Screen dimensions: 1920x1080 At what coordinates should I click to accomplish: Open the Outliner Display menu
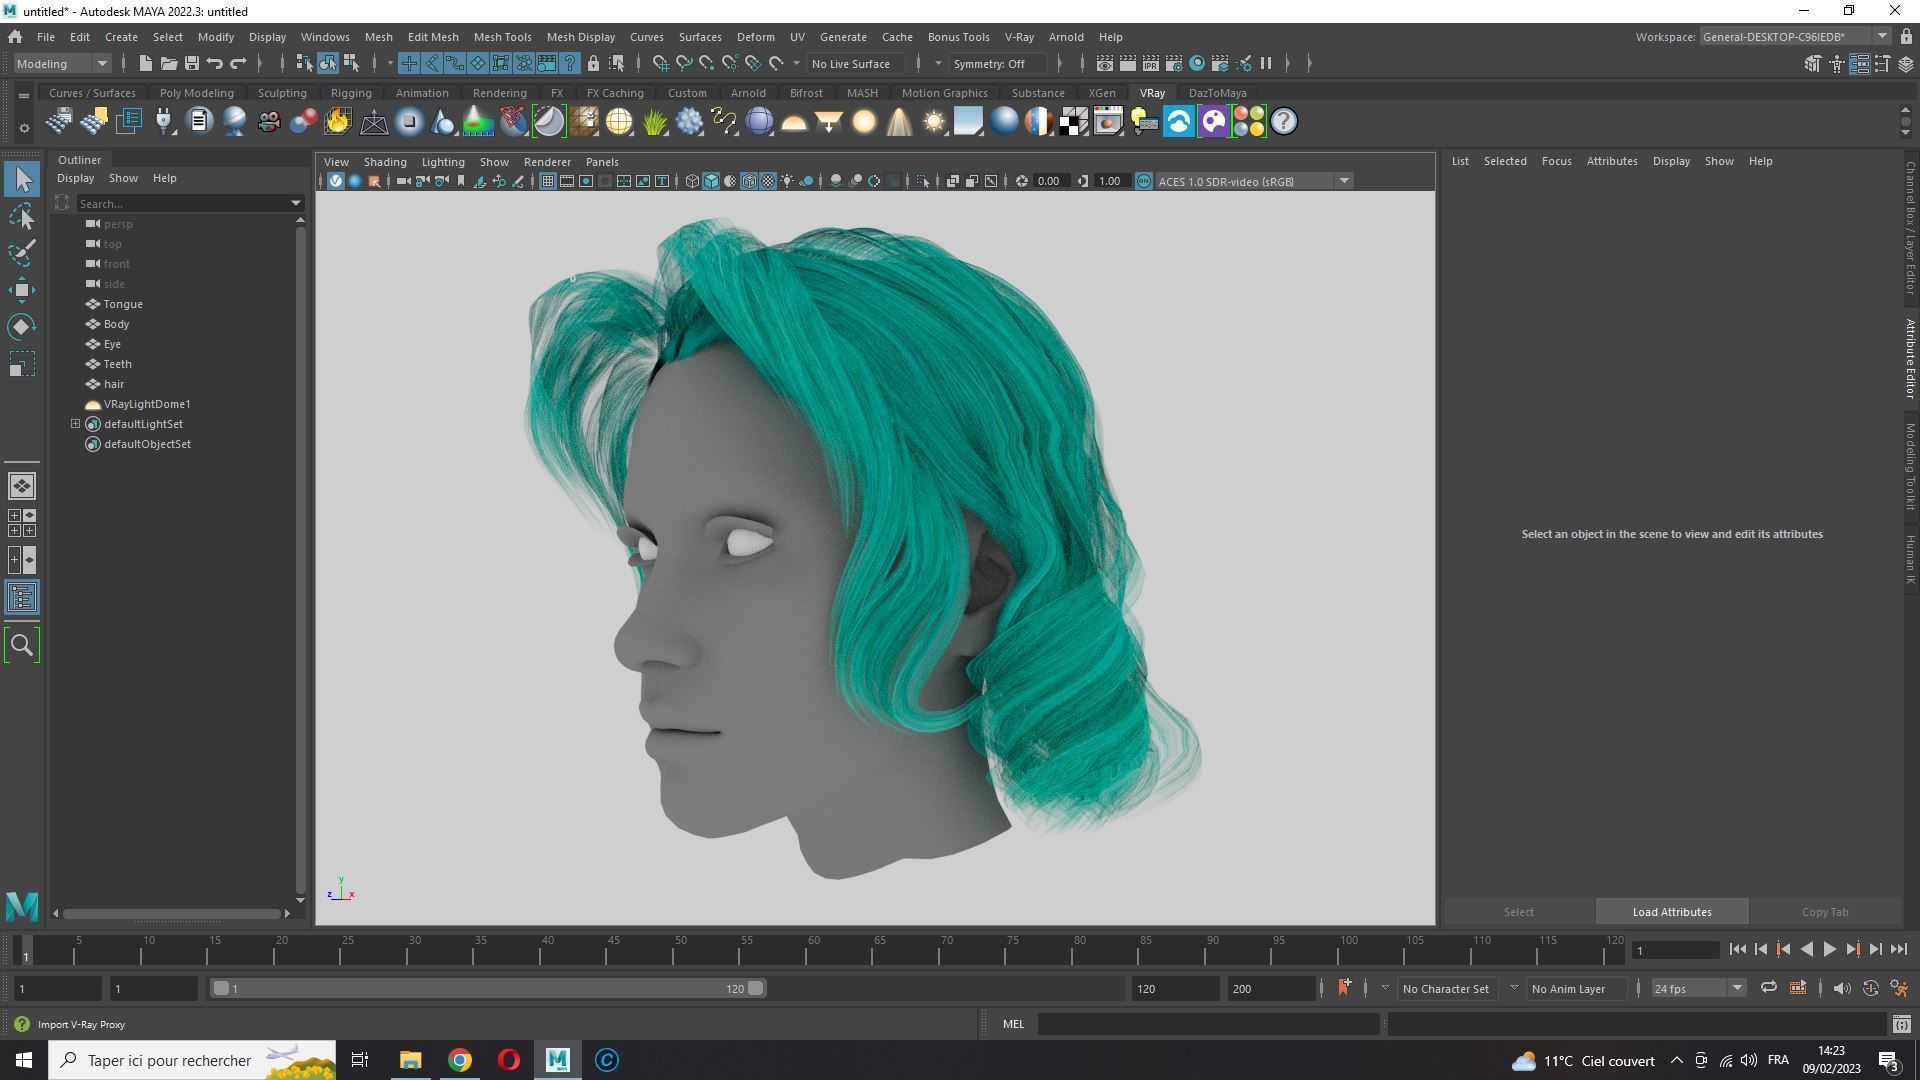pyautogui.click(x=75, y=178)
